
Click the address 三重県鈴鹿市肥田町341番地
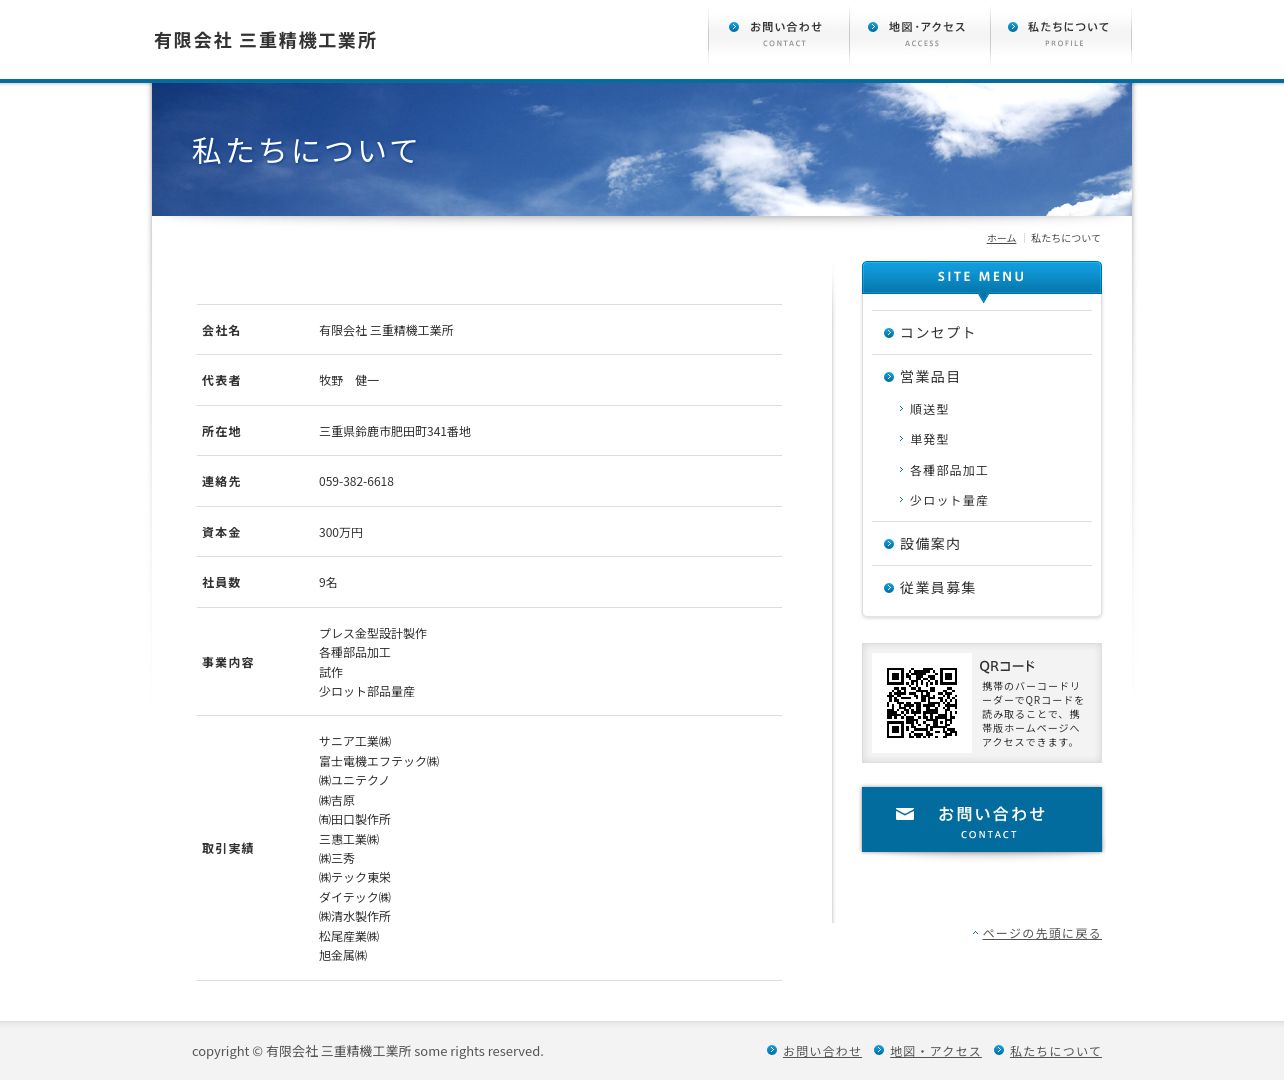coord(395,432)
